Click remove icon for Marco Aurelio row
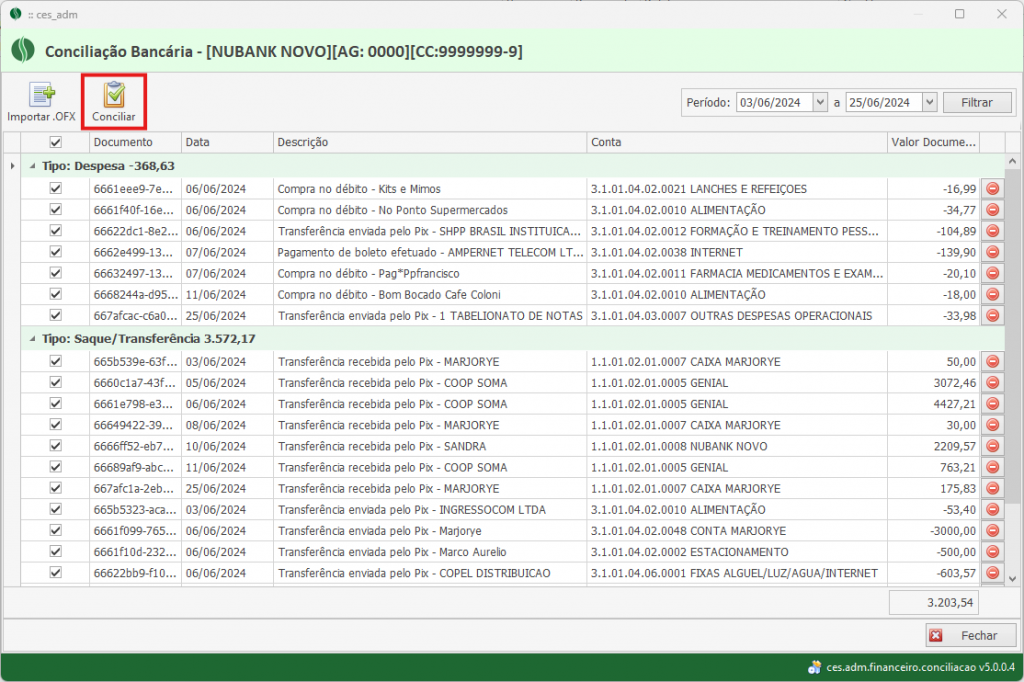This screenshot has width=1024, height=682. point(993,551)
